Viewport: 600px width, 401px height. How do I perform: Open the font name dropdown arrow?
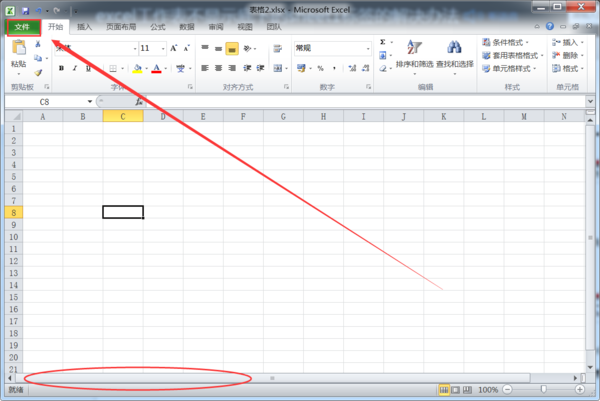(135, 49)
